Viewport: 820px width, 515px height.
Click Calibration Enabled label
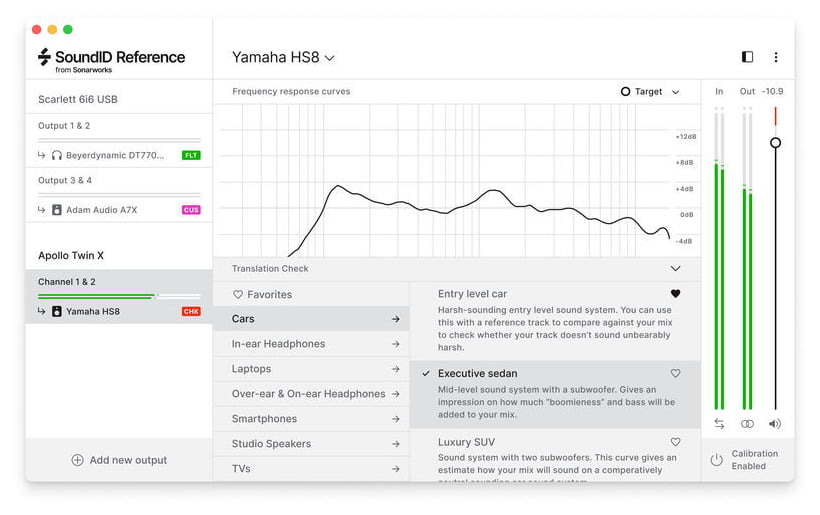tap(754, 460)
